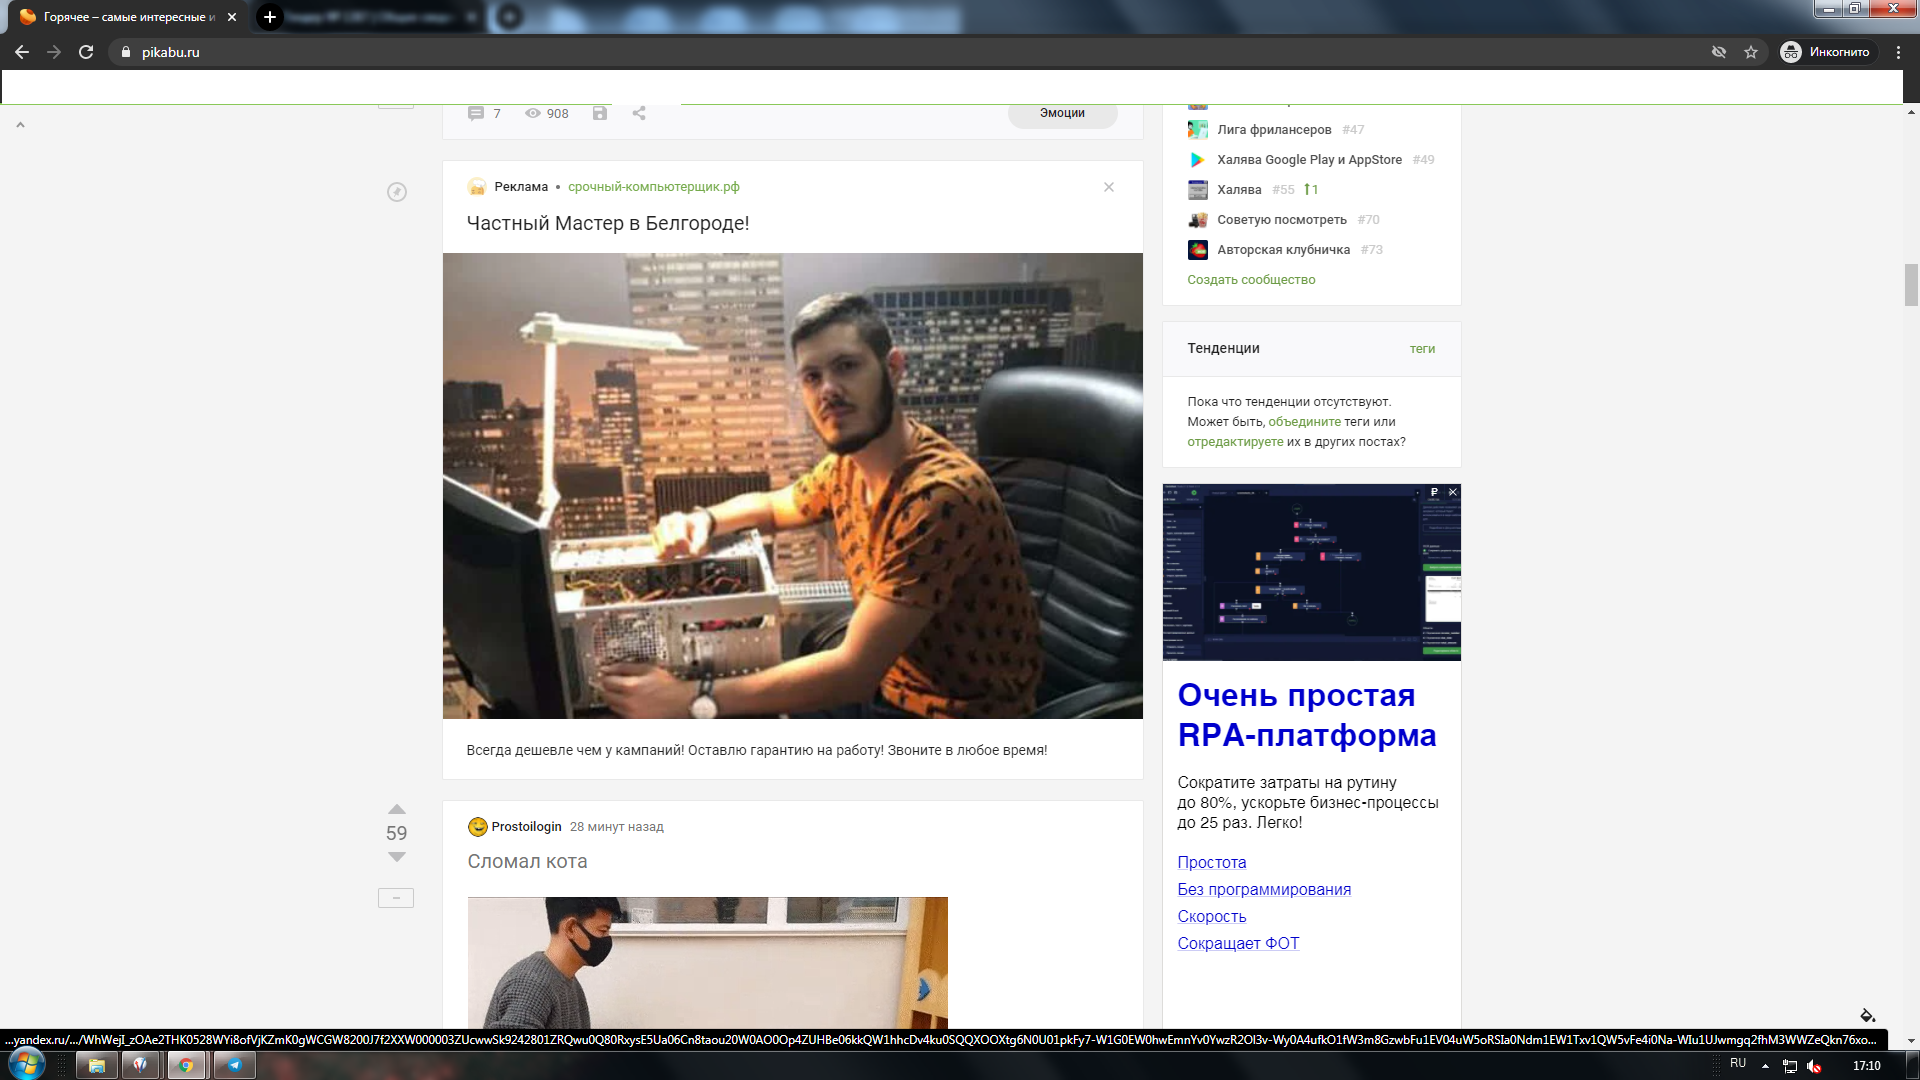
Task: Click the RPA ad screenshot image
Action: [x=1311, y=572]
